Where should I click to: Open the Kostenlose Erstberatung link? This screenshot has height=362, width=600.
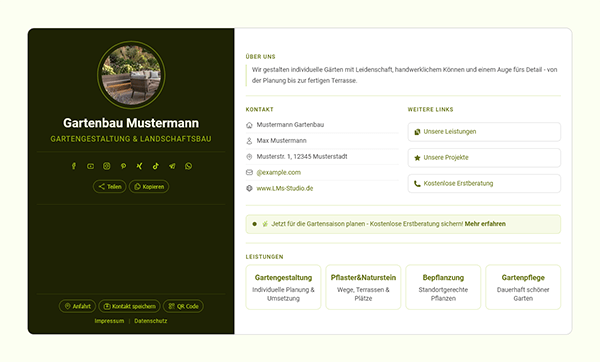[484, 184]
